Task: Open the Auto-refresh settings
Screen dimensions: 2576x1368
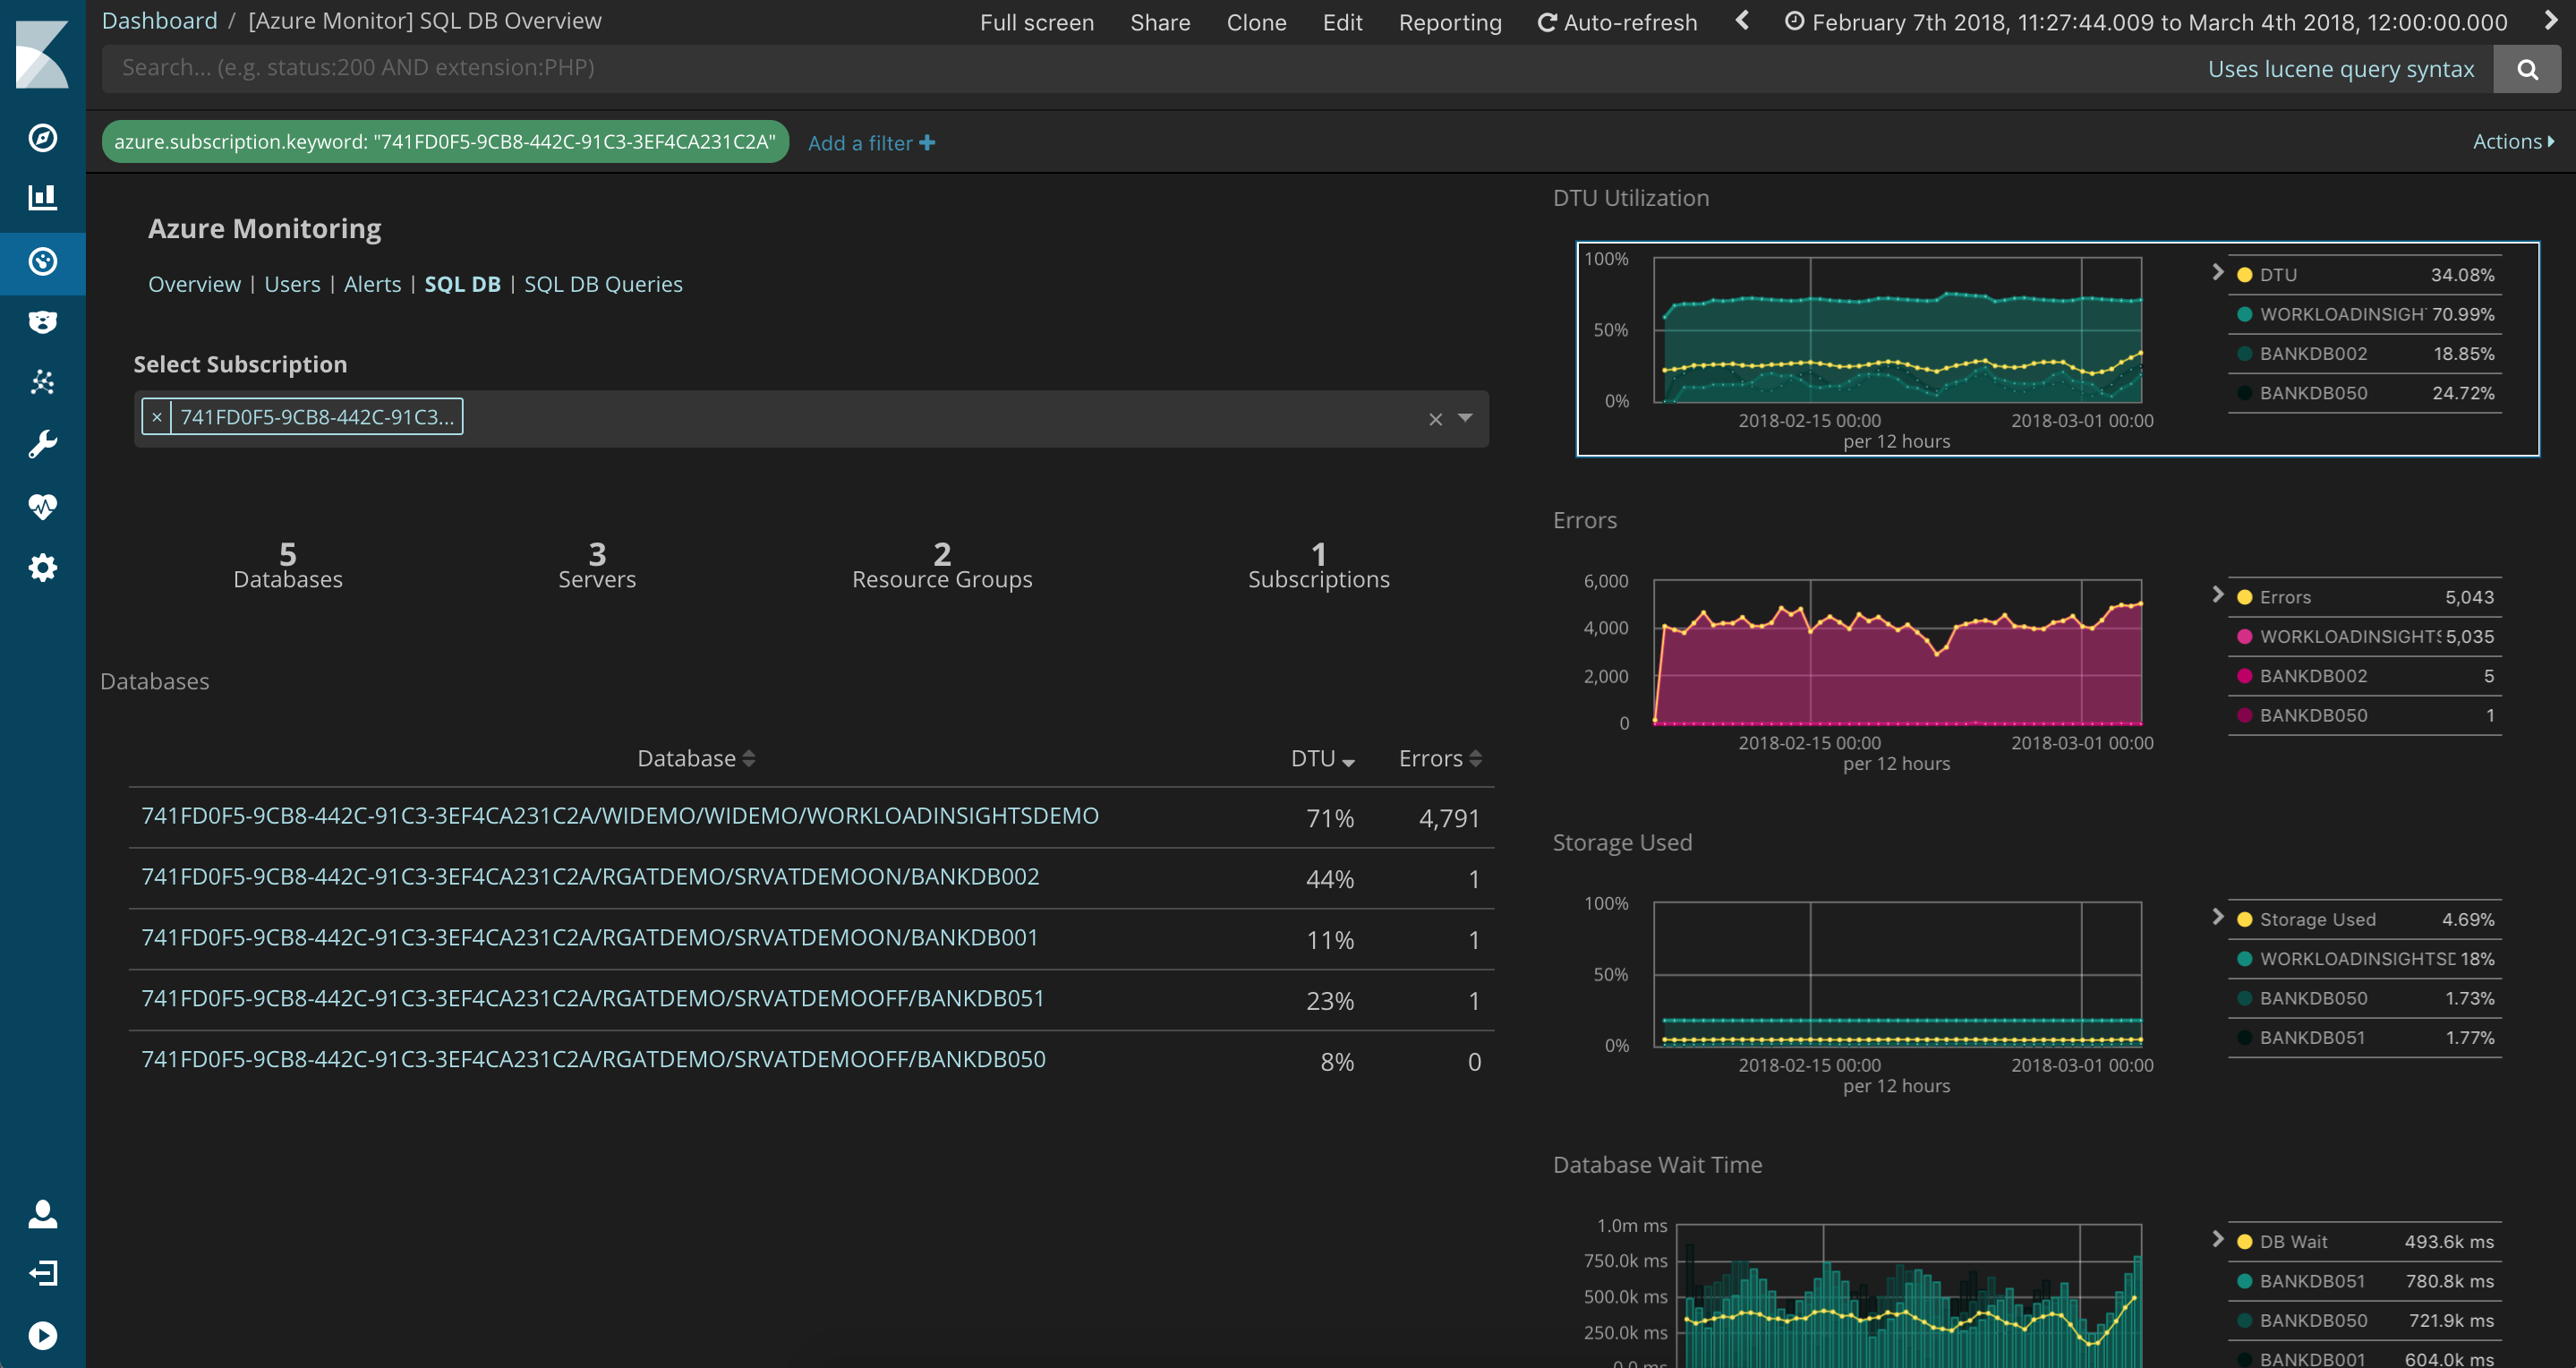Action: tap(1617, 22)
